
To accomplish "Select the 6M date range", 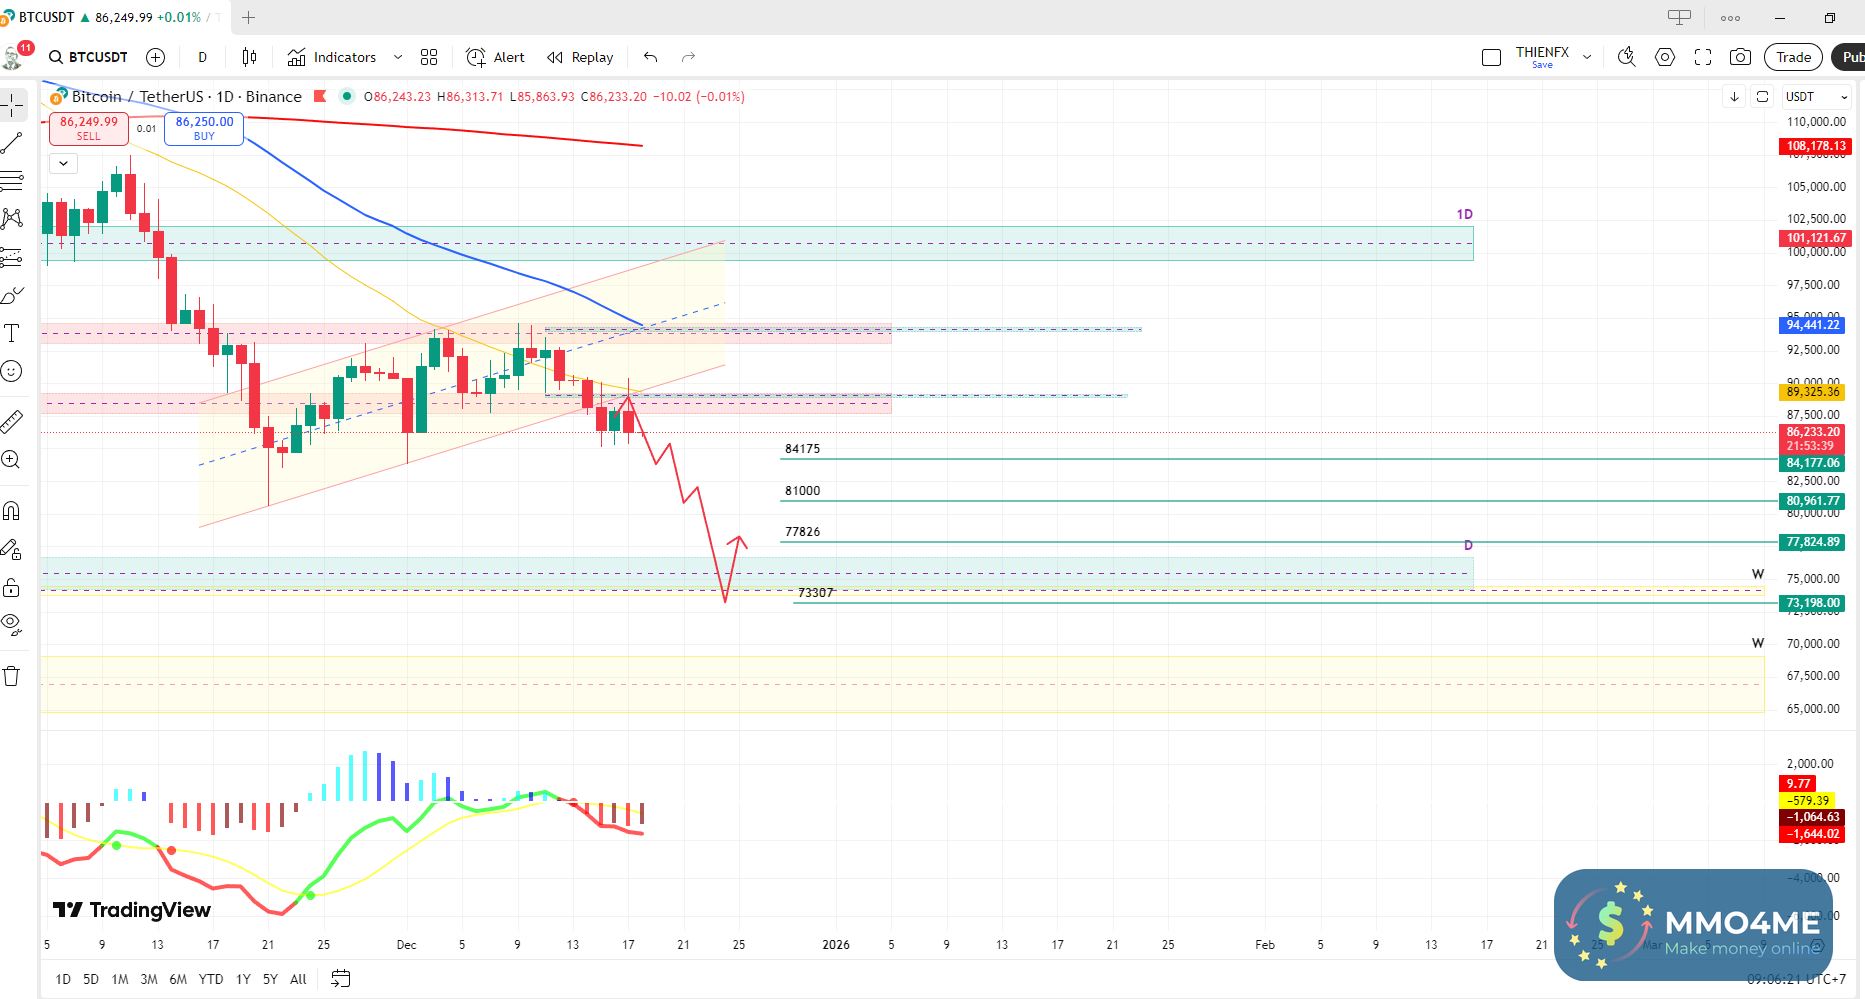I will pyautogui.click(x=178, y=979).
